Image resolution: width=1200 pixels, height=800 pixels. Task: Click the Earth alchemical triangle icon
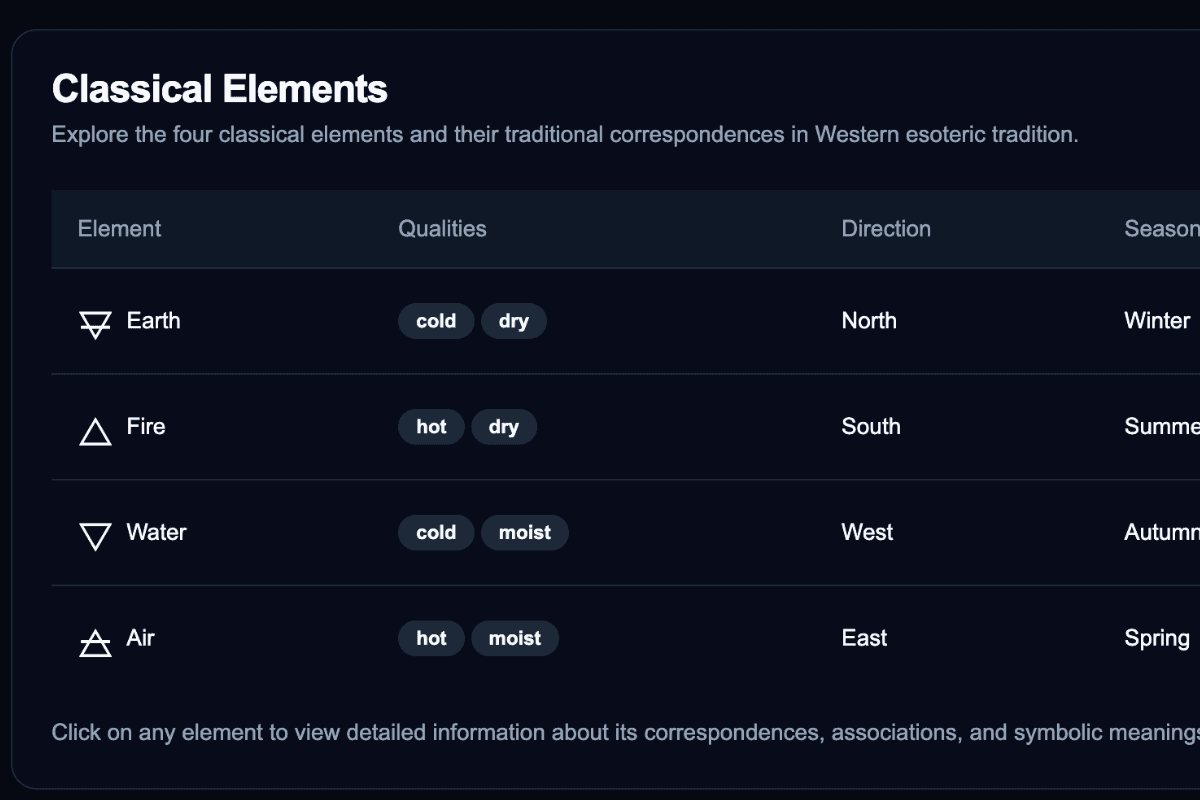tap(95, 323)
